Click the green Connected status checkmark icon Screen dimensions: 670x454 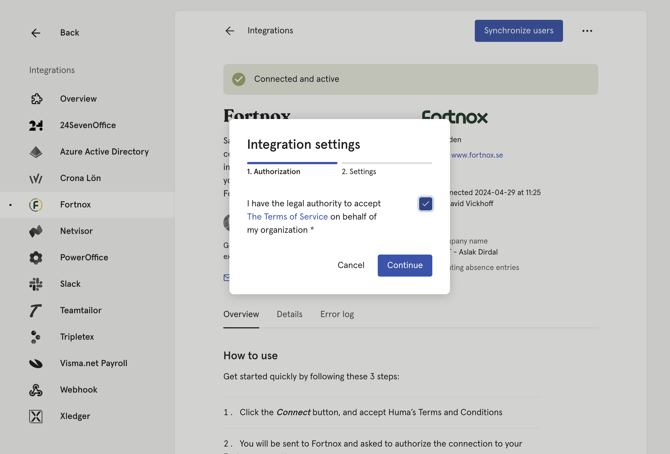pos(238,79)
